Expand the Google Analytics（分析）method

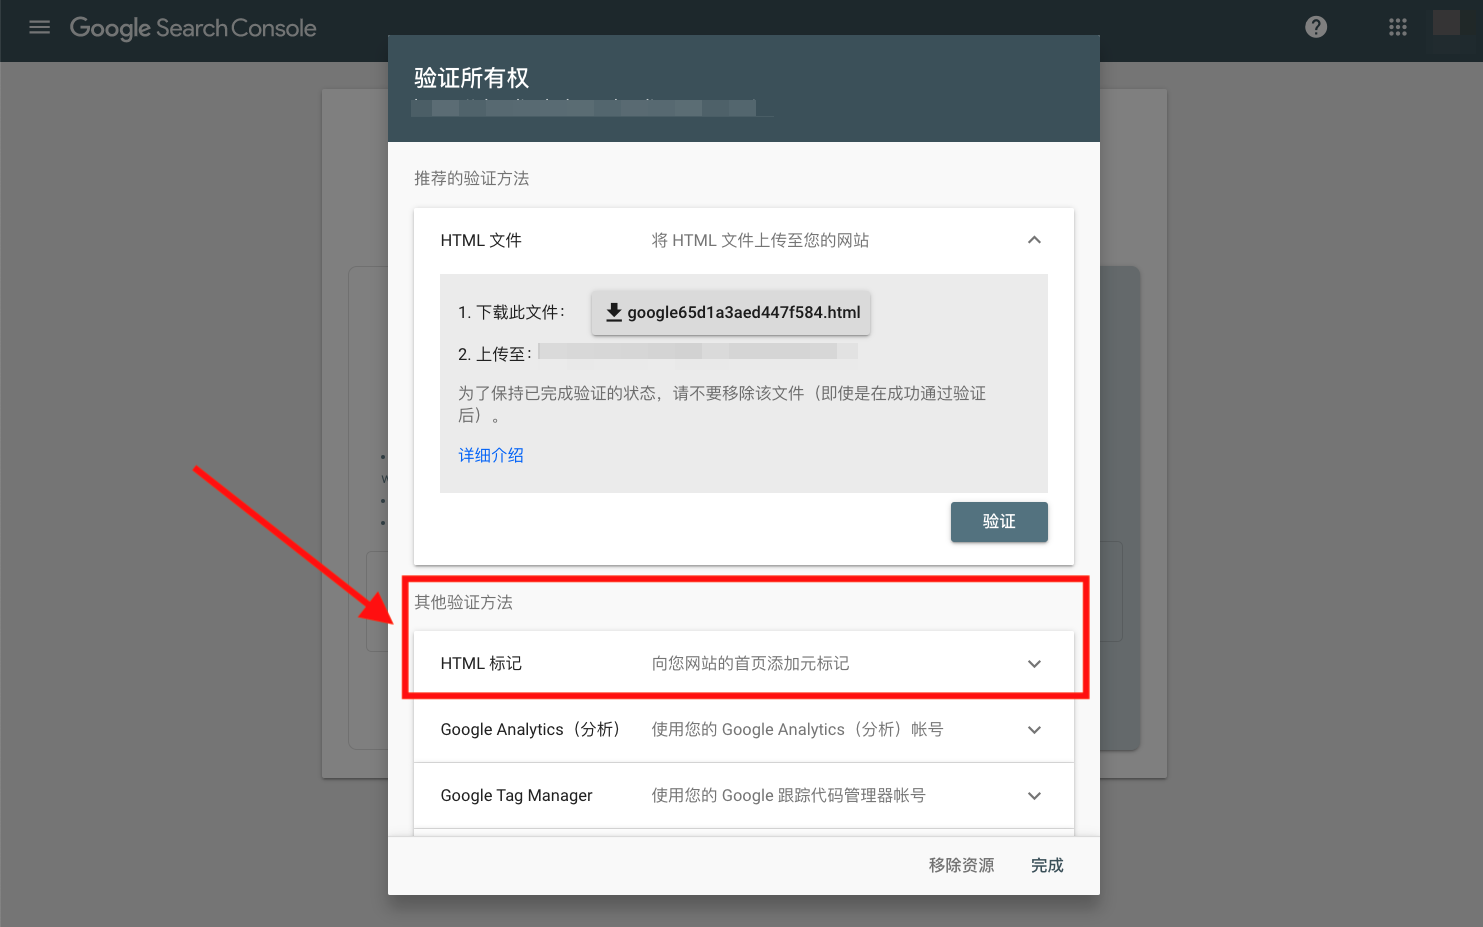click(x=1034, y=730)
